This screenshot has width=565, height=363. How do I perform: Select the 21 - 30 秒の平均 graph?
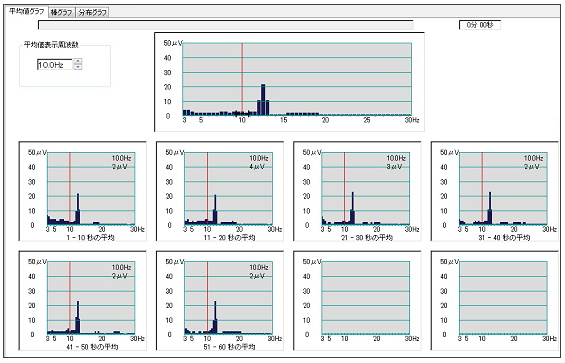tap(357, 191)
